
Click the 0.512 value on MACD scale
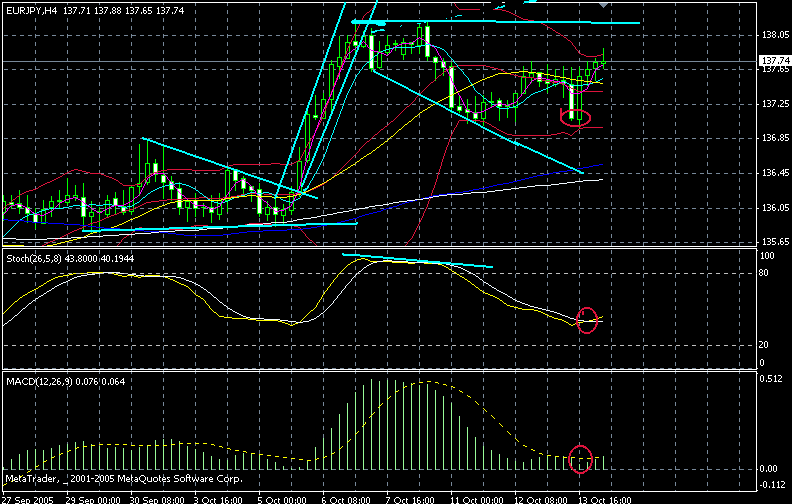(x=771, y=379)
